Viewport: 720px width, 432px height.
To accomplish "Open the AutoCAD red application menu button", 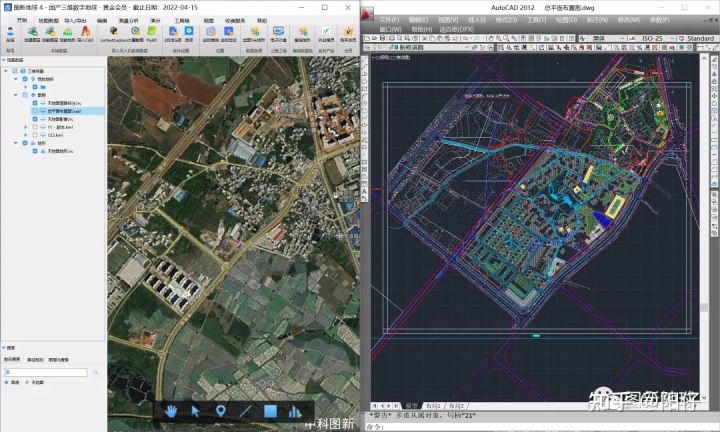I will (x=367, y=13).
